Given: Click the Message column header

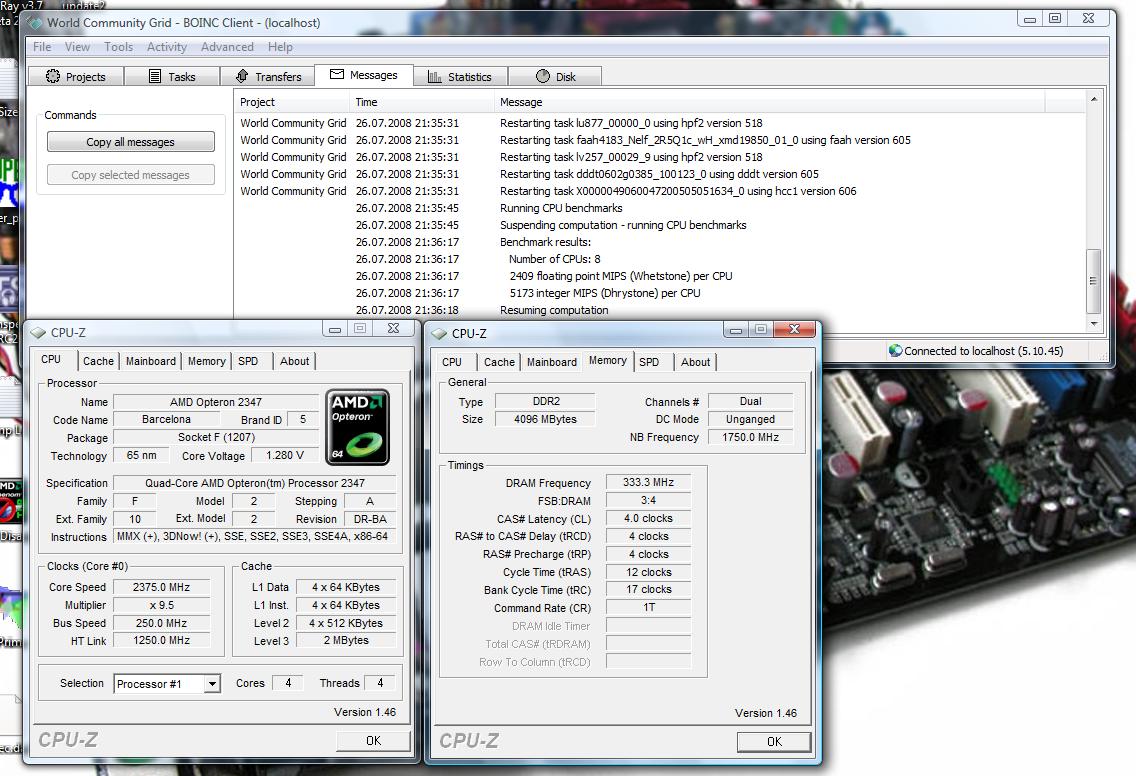Looking at the screenshot, I should [x=769, y=102].
